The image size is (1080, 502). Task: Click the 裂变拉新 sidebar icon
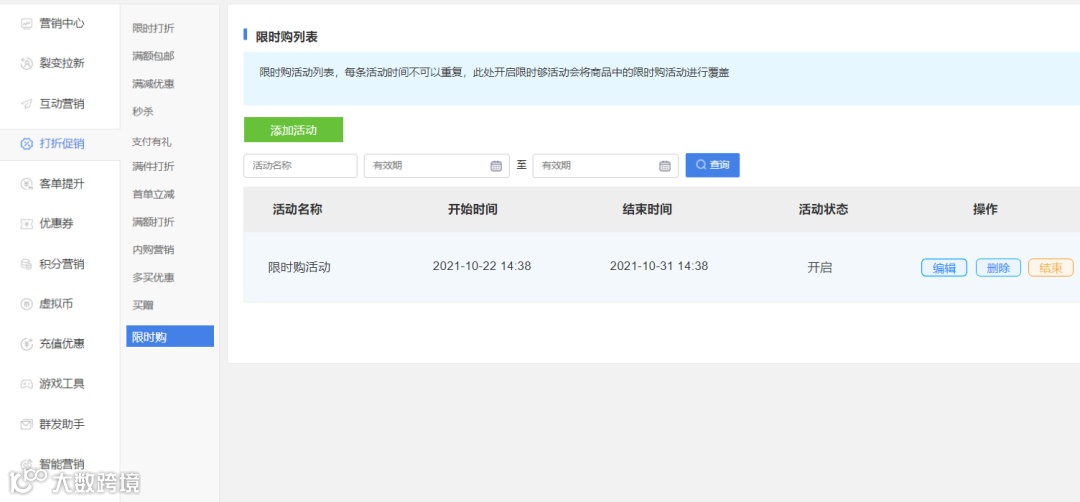coord(27,63)
